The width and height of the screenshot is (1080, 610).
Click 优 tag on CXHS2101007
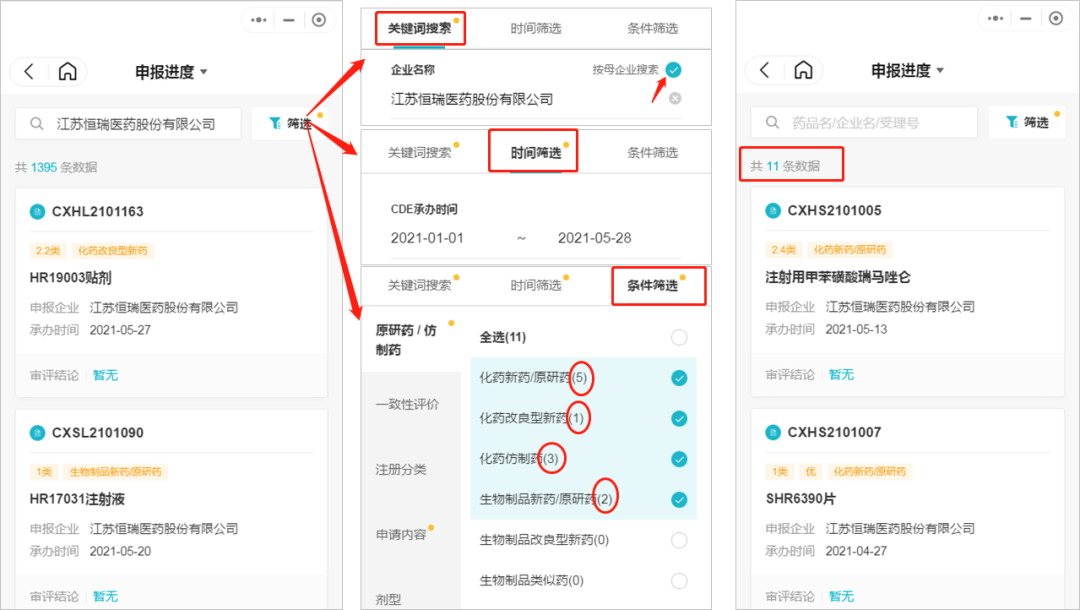tap(811, 472)
